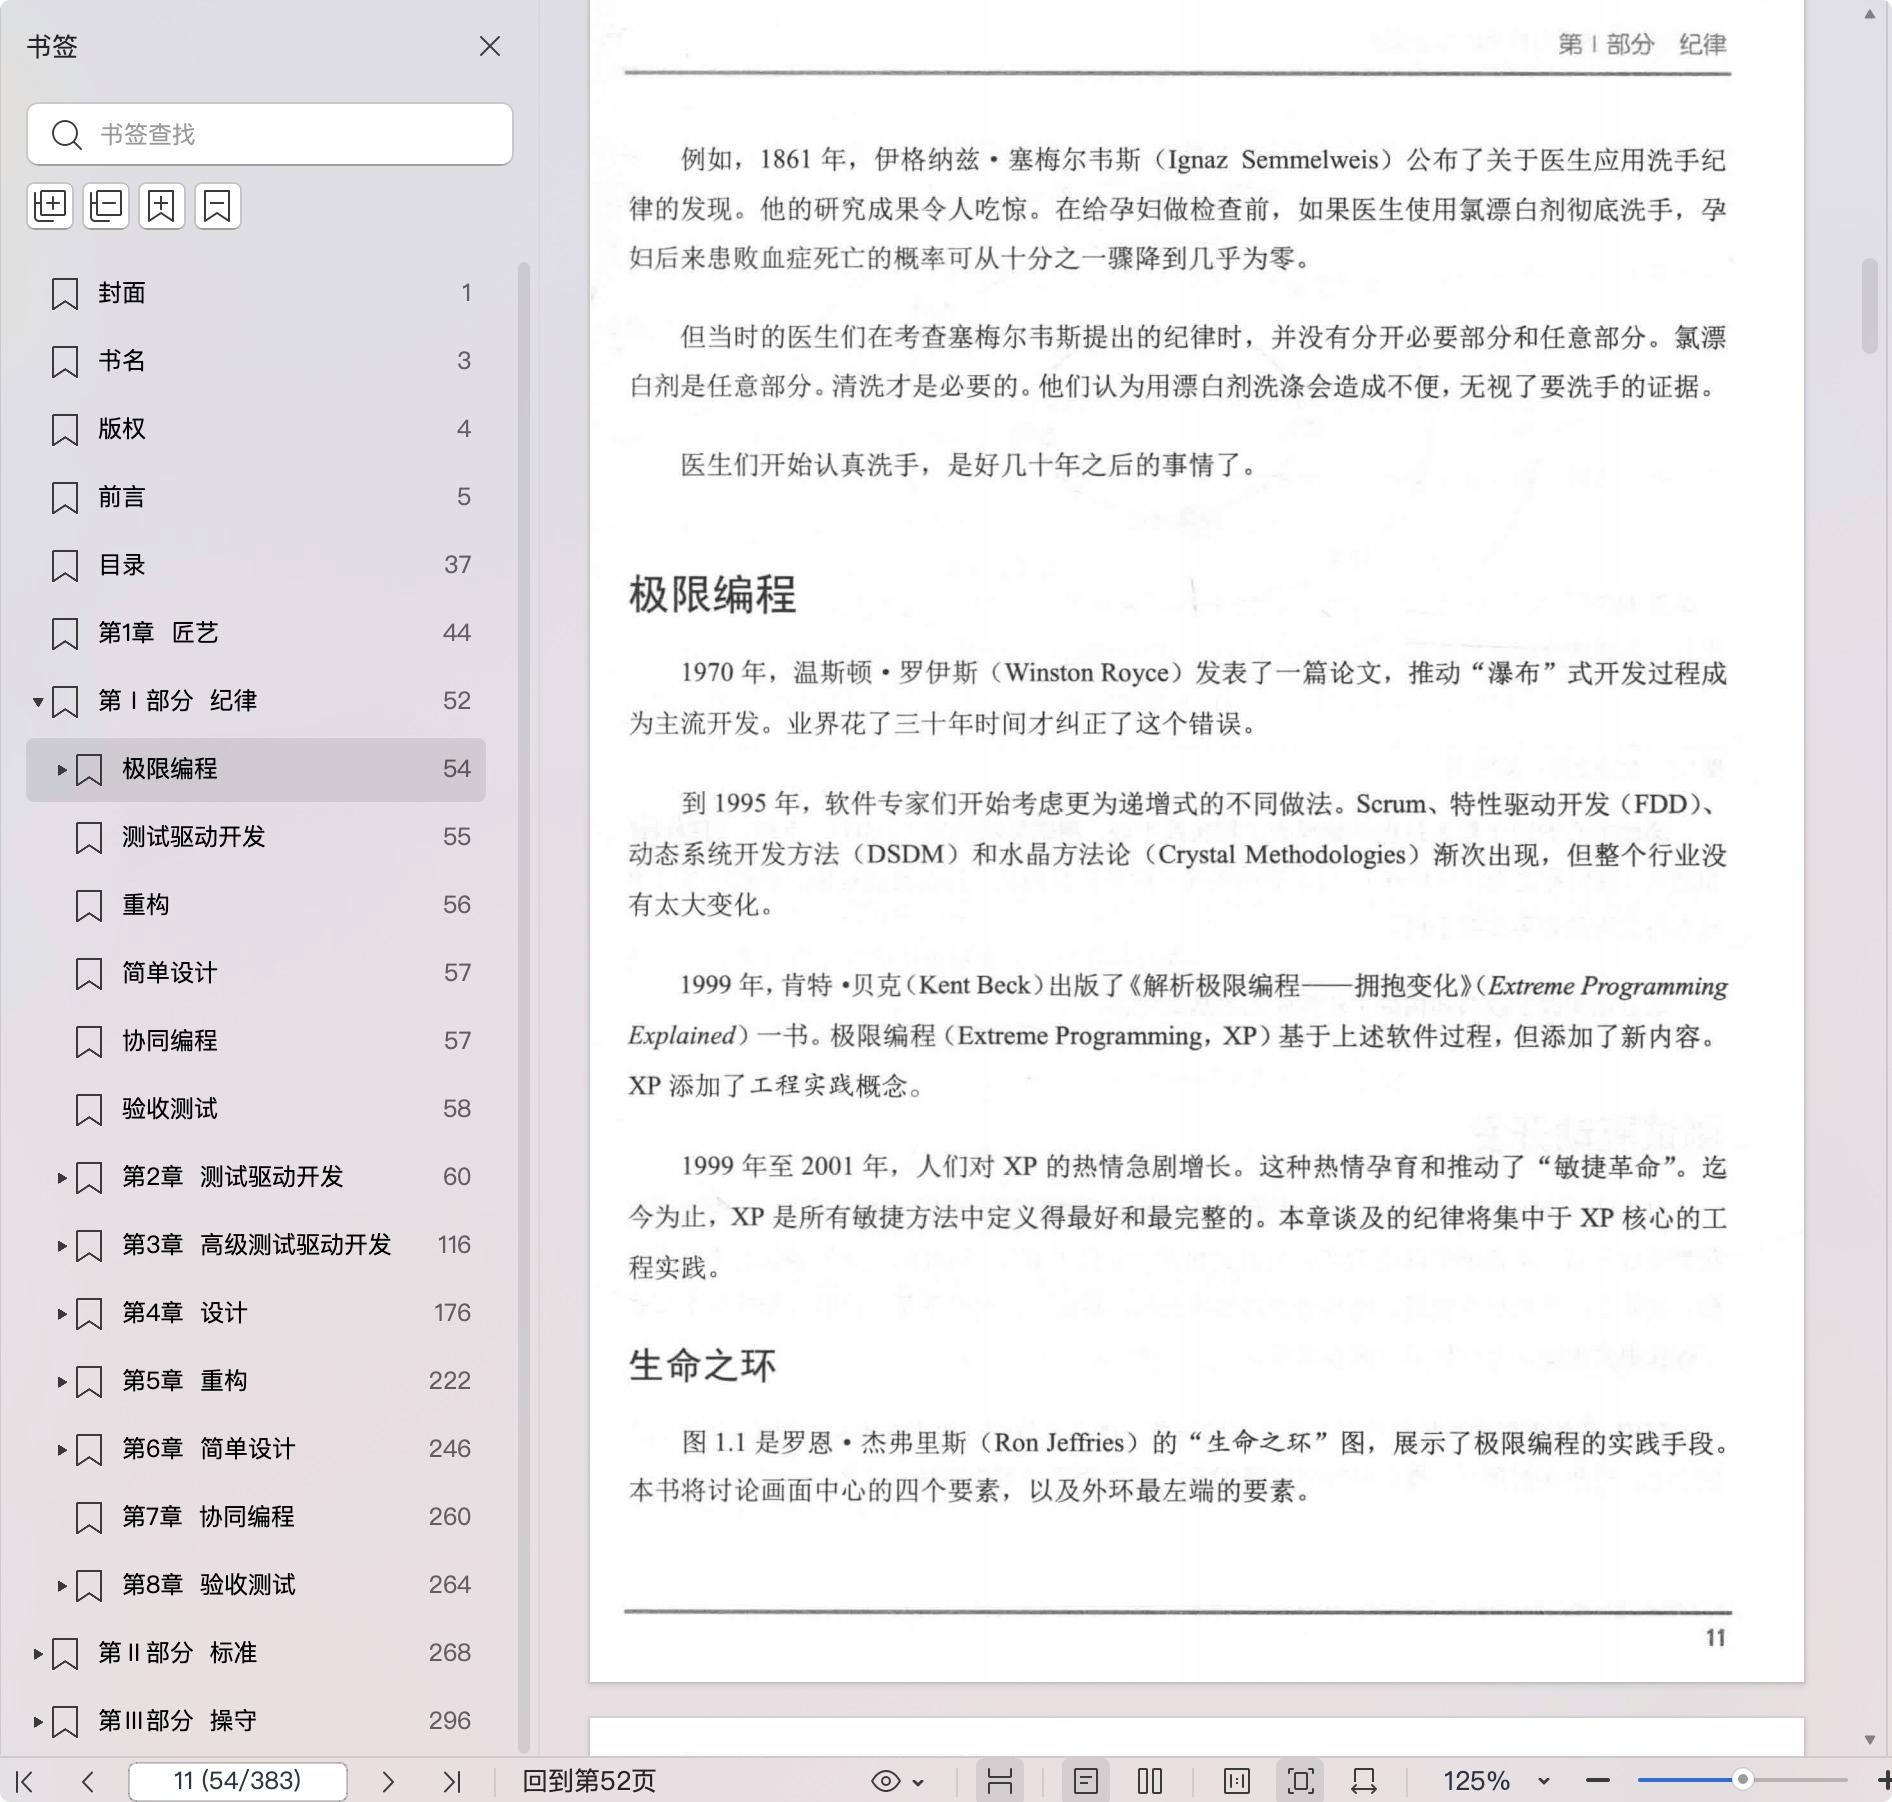Go to the last page
This screenshot has width=1892, height=1802.
coord(451,1781)
